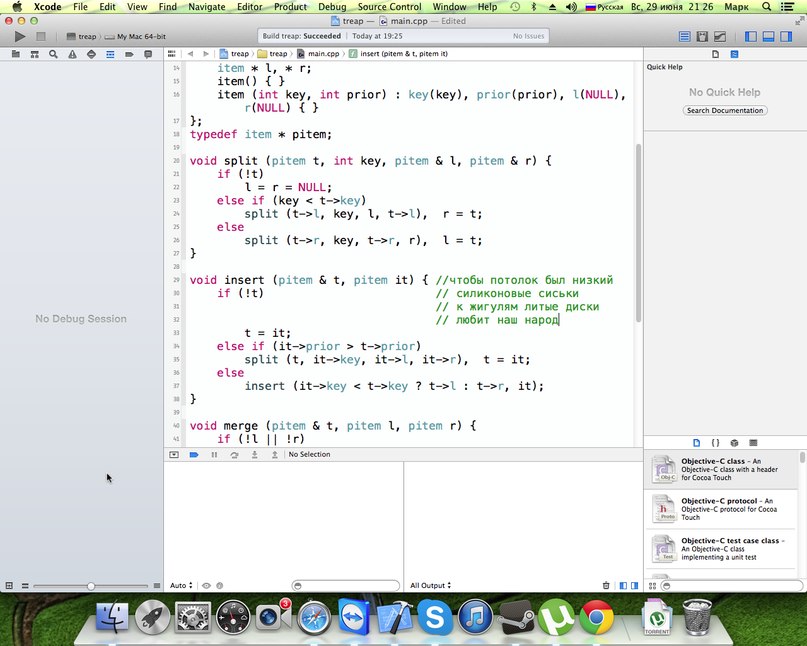Click Search Documentation button

(x=725, y=110)
